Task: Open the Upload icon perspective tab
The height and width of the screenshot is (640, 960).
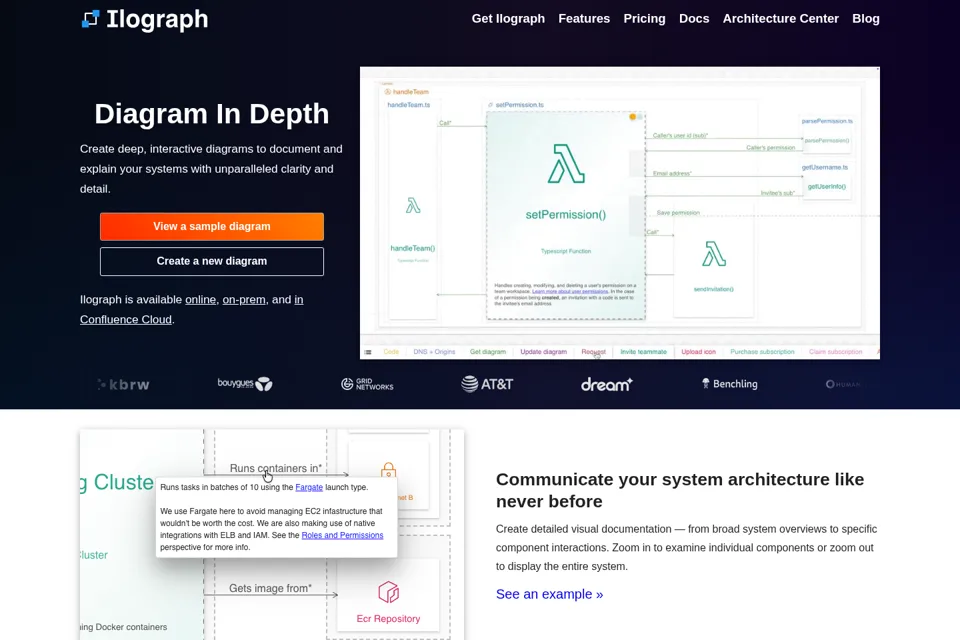Action: pos(698,352)
